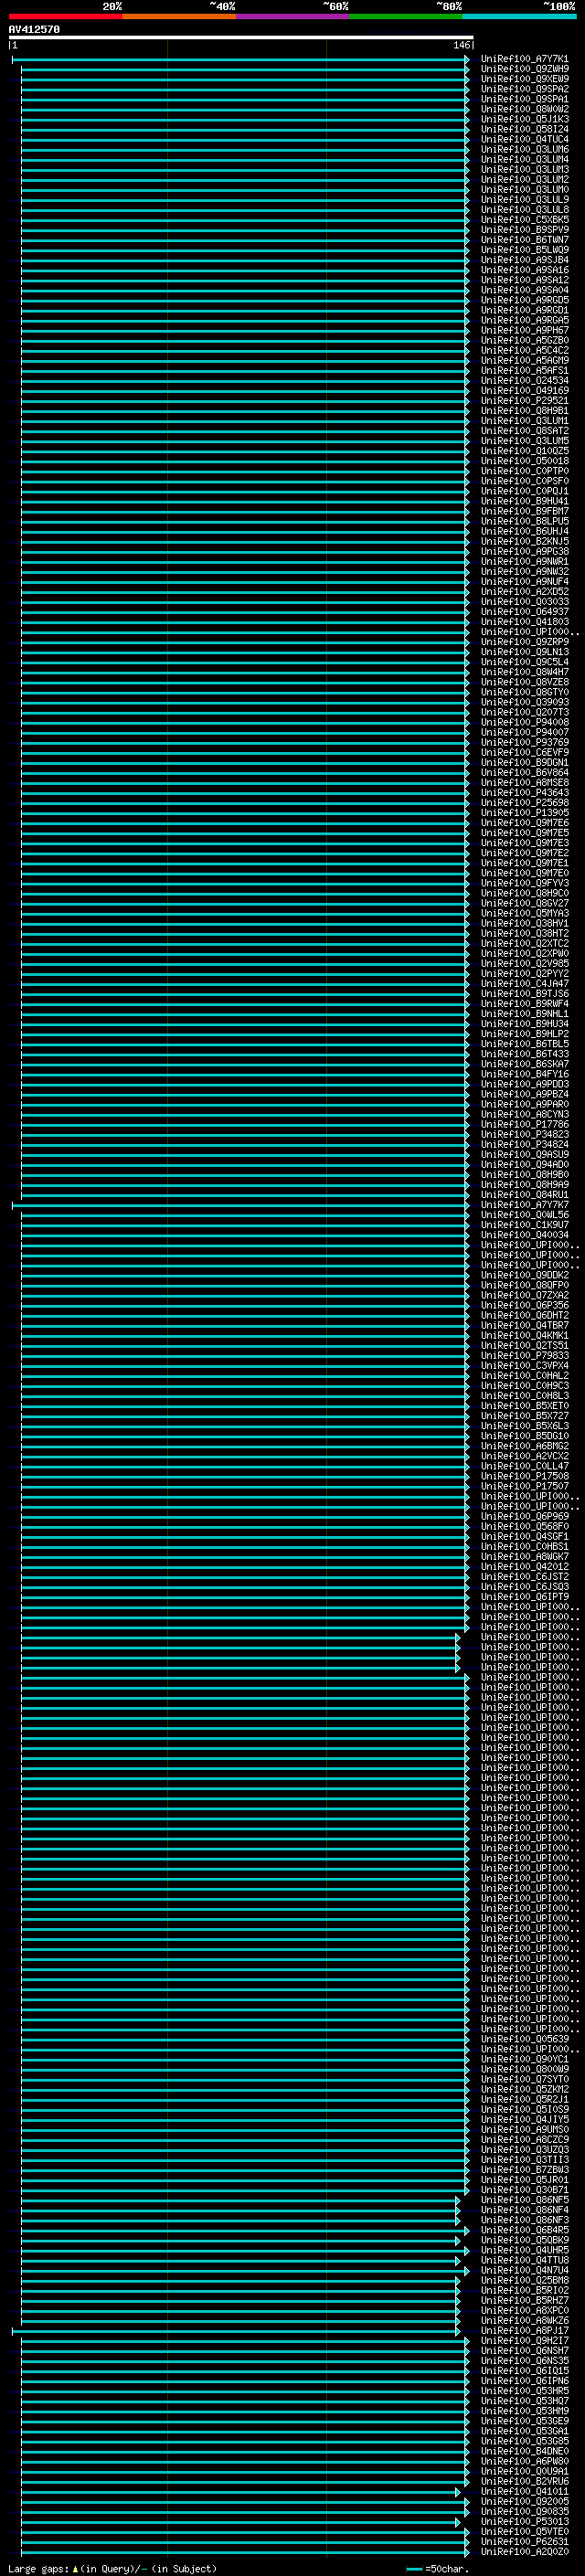Select the UniRef100_Q41011 label
The image size is (585, 2576).
[524, 2492]
